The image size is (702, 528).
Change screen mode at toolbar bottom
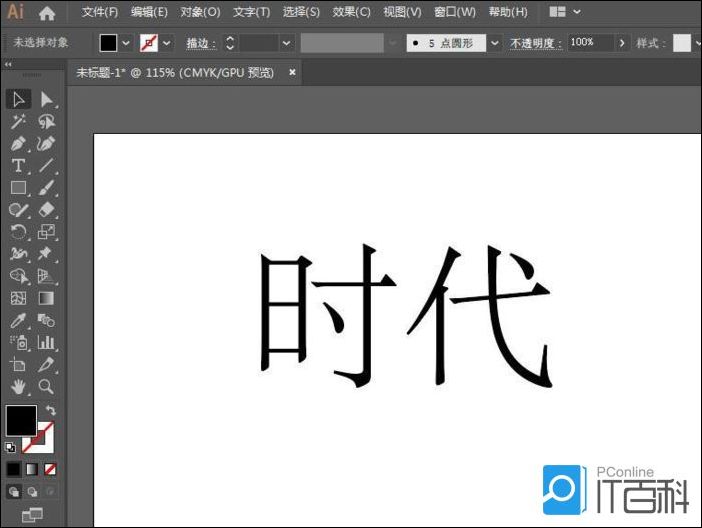[x=32, y=515]
